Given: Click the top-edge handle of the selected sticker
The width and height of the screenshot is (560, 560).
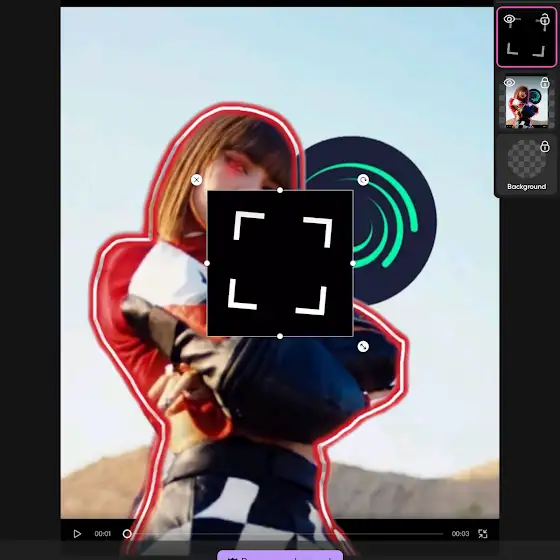Looking at the screenshot, I should click(280, 190).
